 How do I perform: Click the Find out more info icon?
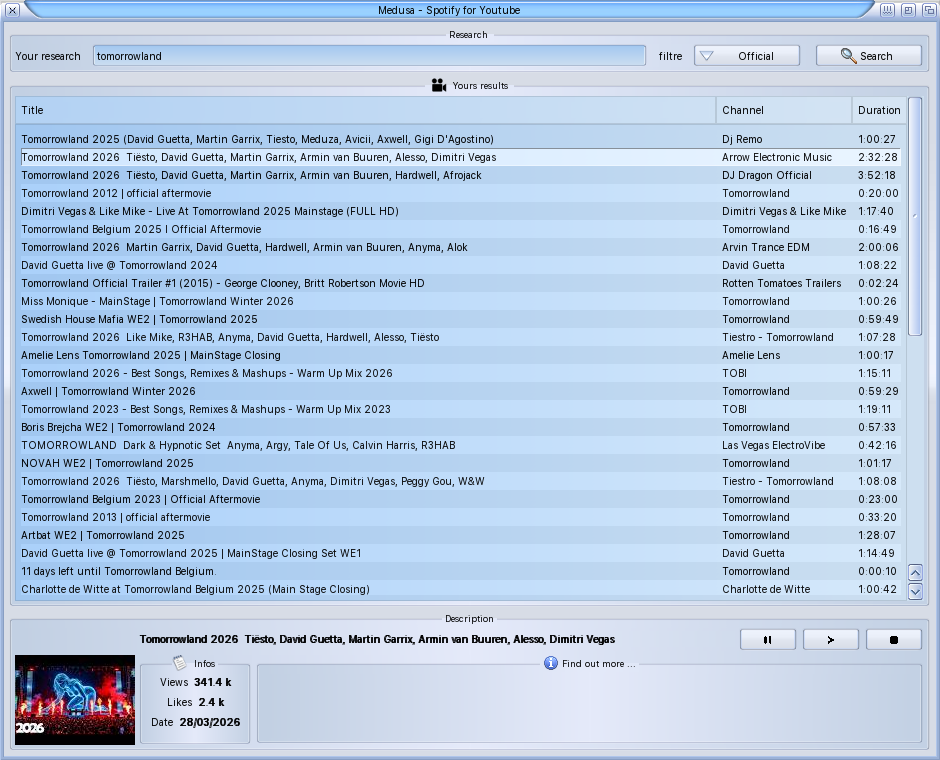point(550,663)
